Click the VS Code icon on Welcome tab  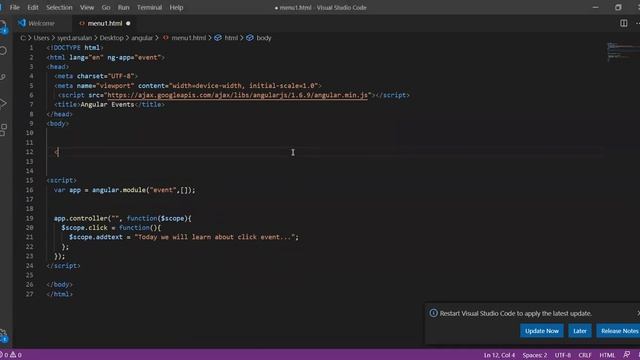[22, 23]
